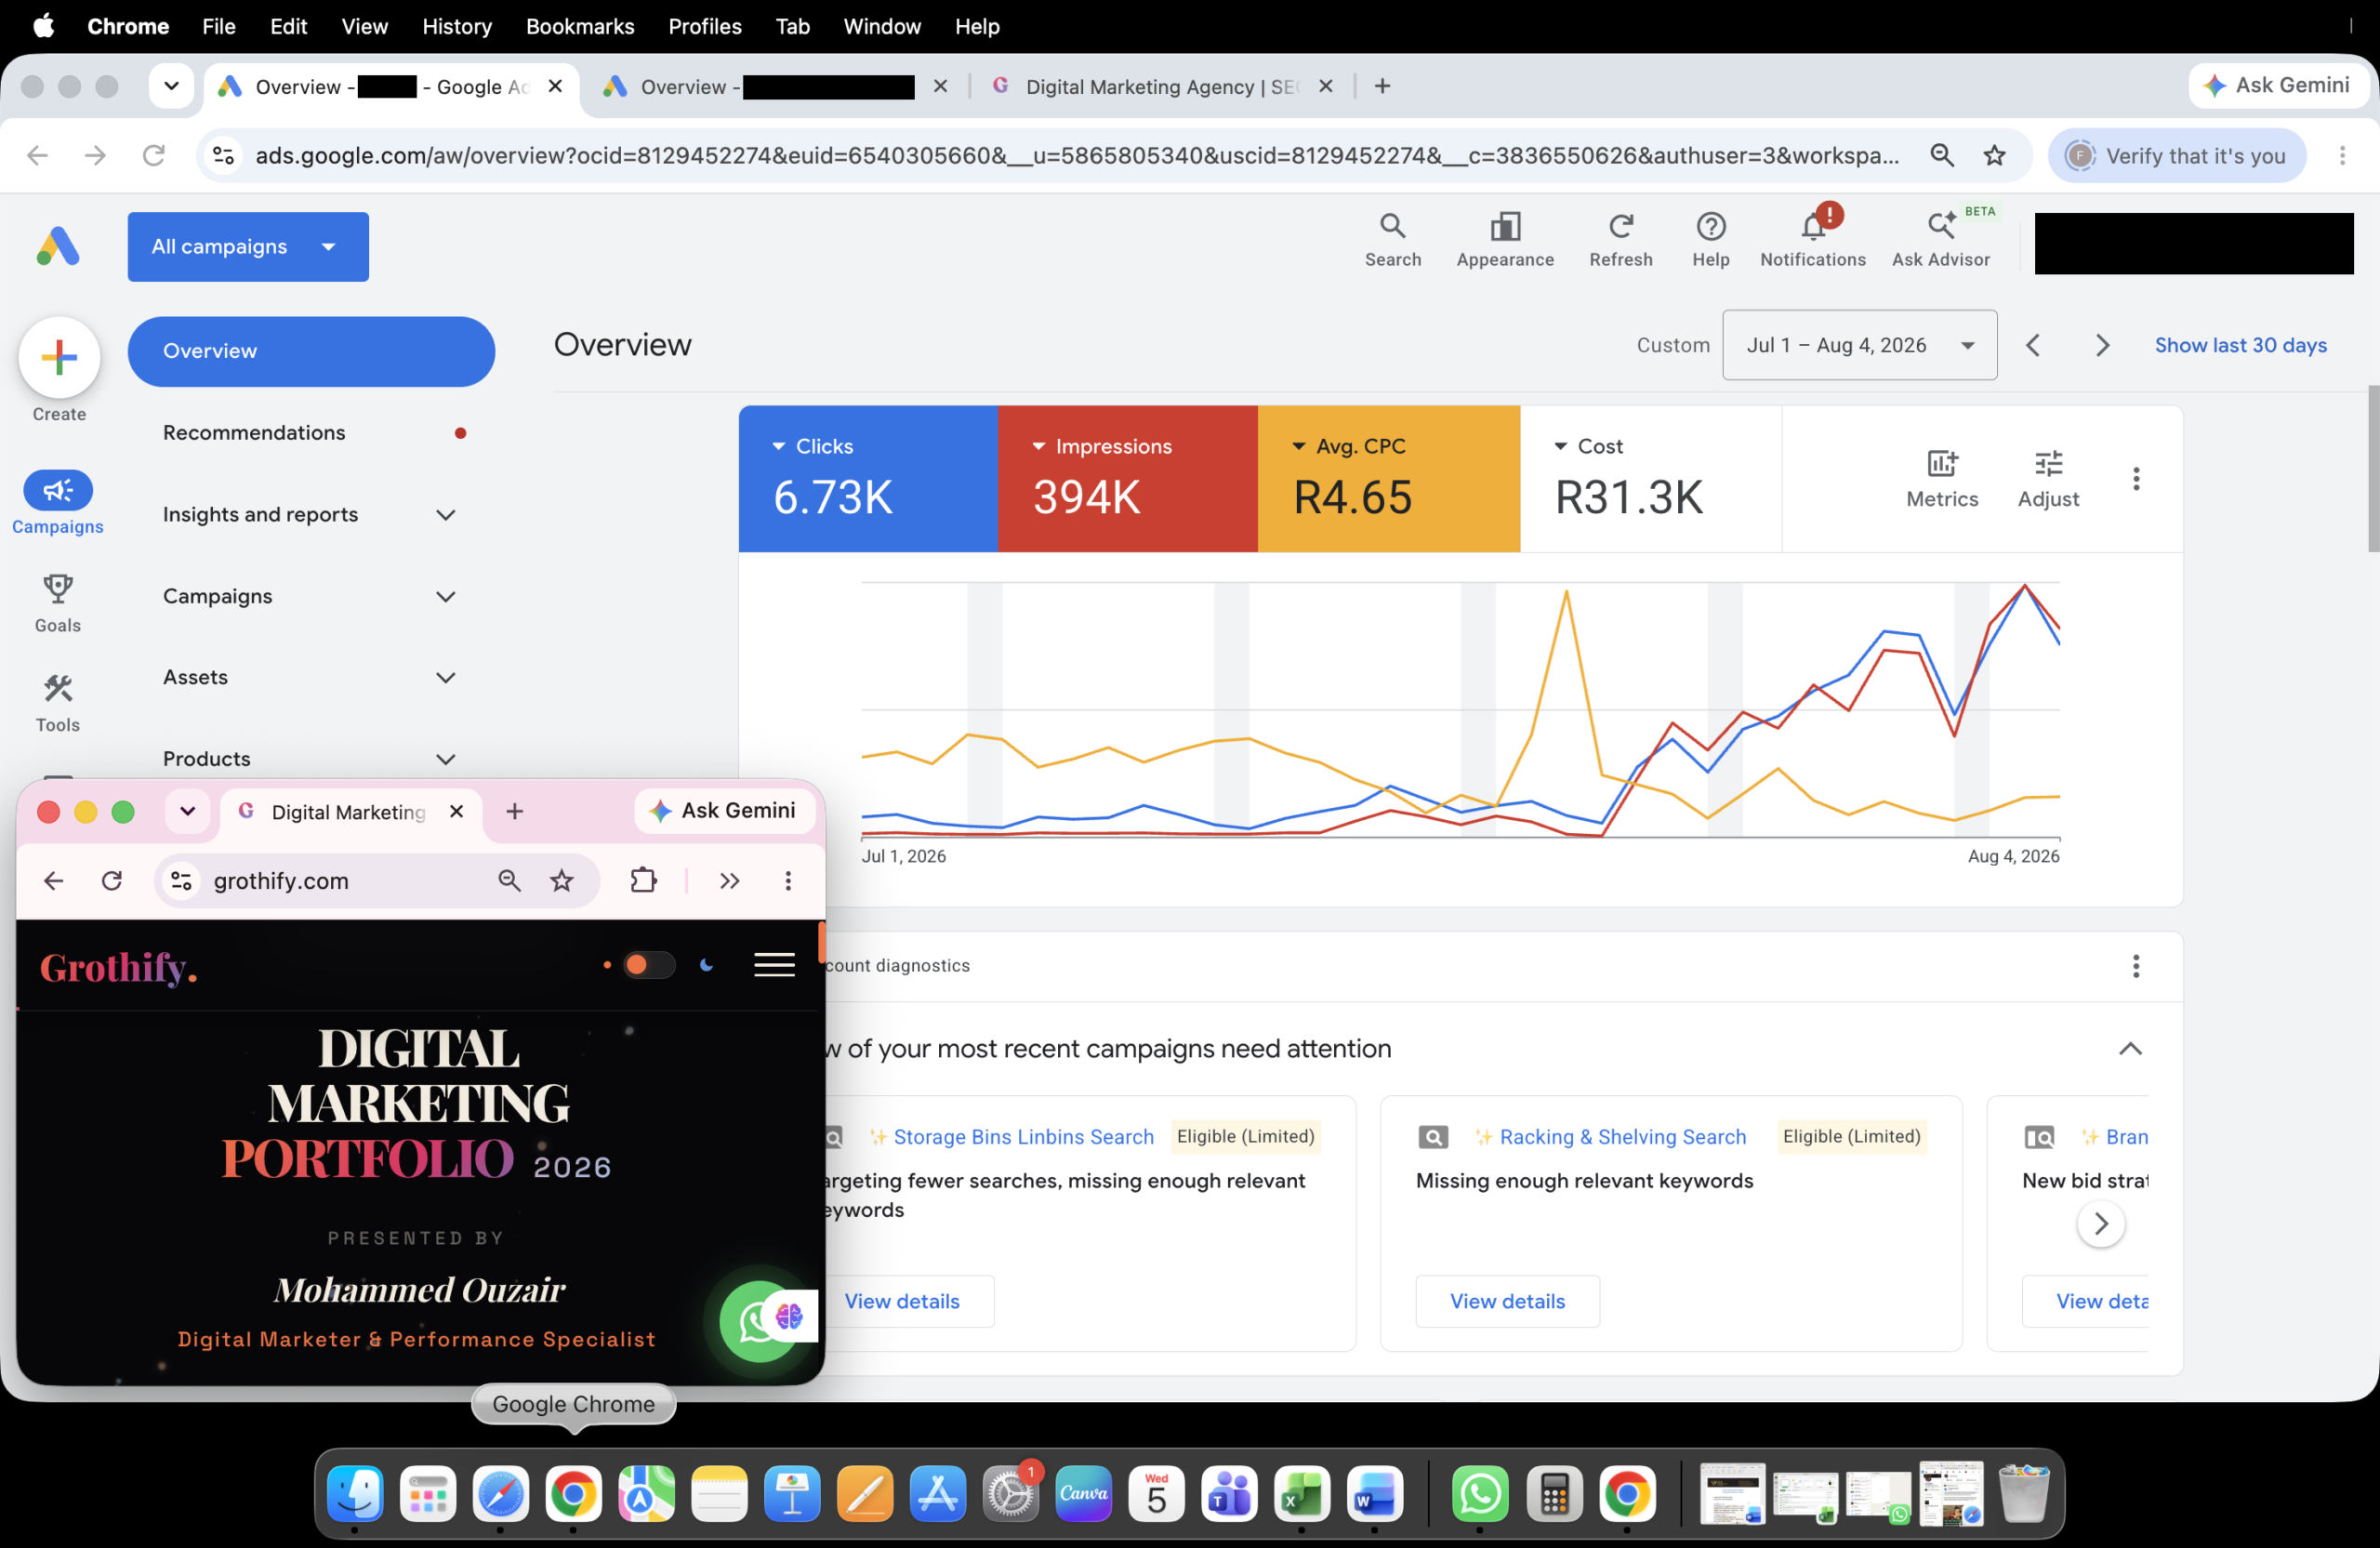The image size is (2380, 1548).
Task: Open the Notifications bell icon
Action: [x=1812, y=240]
